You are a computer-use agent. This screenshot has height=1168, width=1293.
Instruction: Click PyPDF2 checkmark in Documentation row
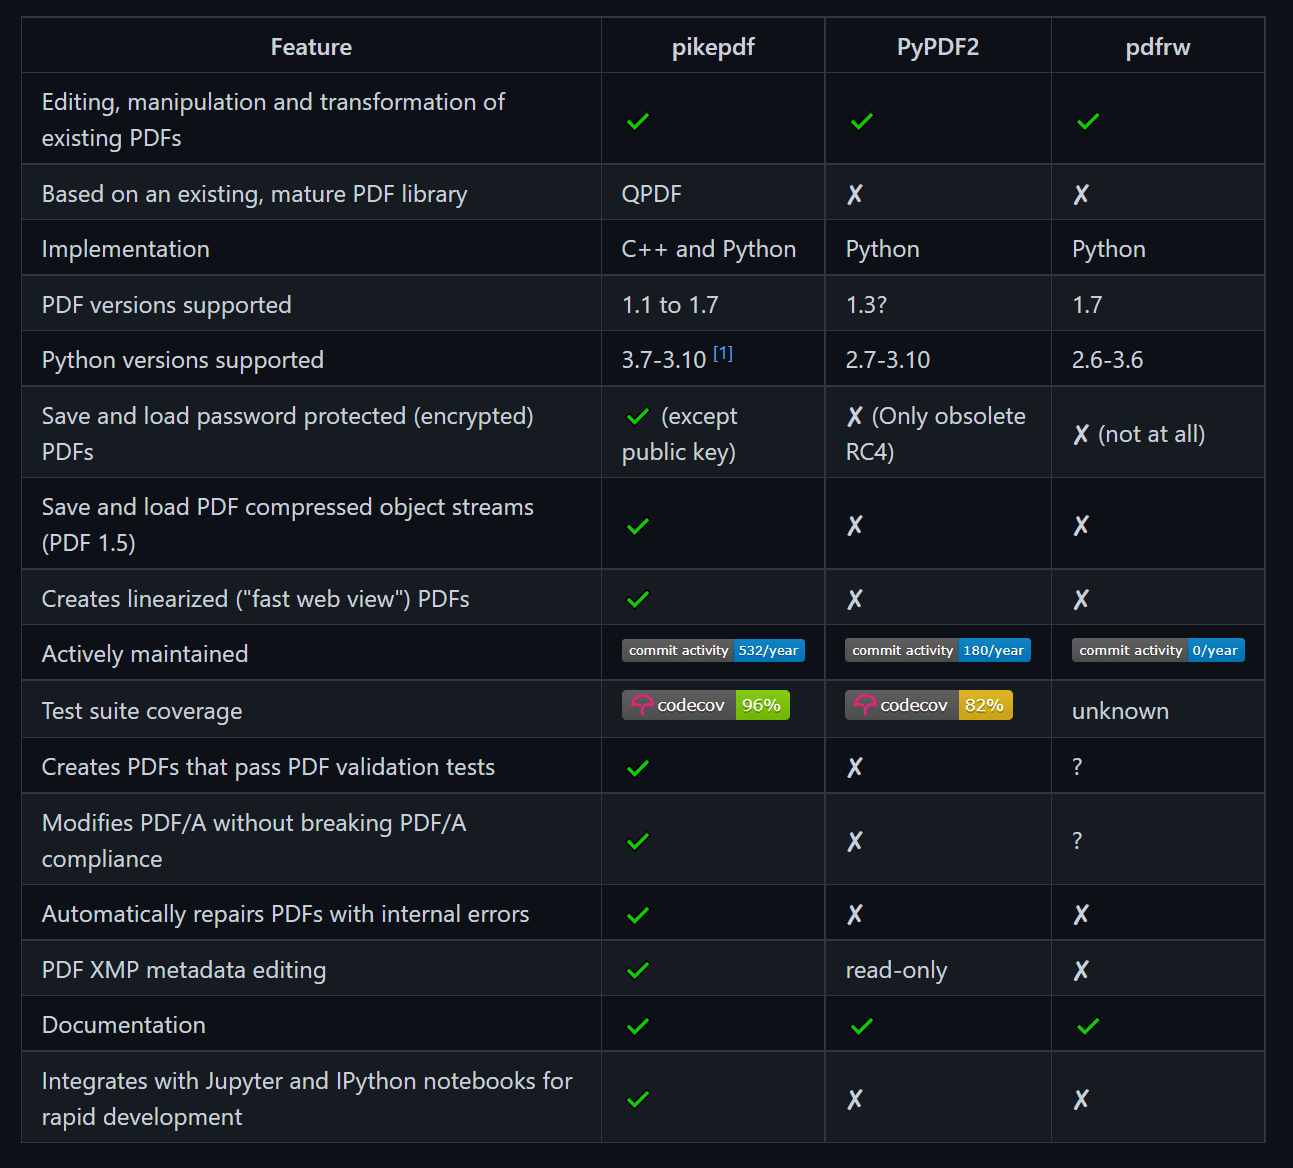[x=862, y=1026]
